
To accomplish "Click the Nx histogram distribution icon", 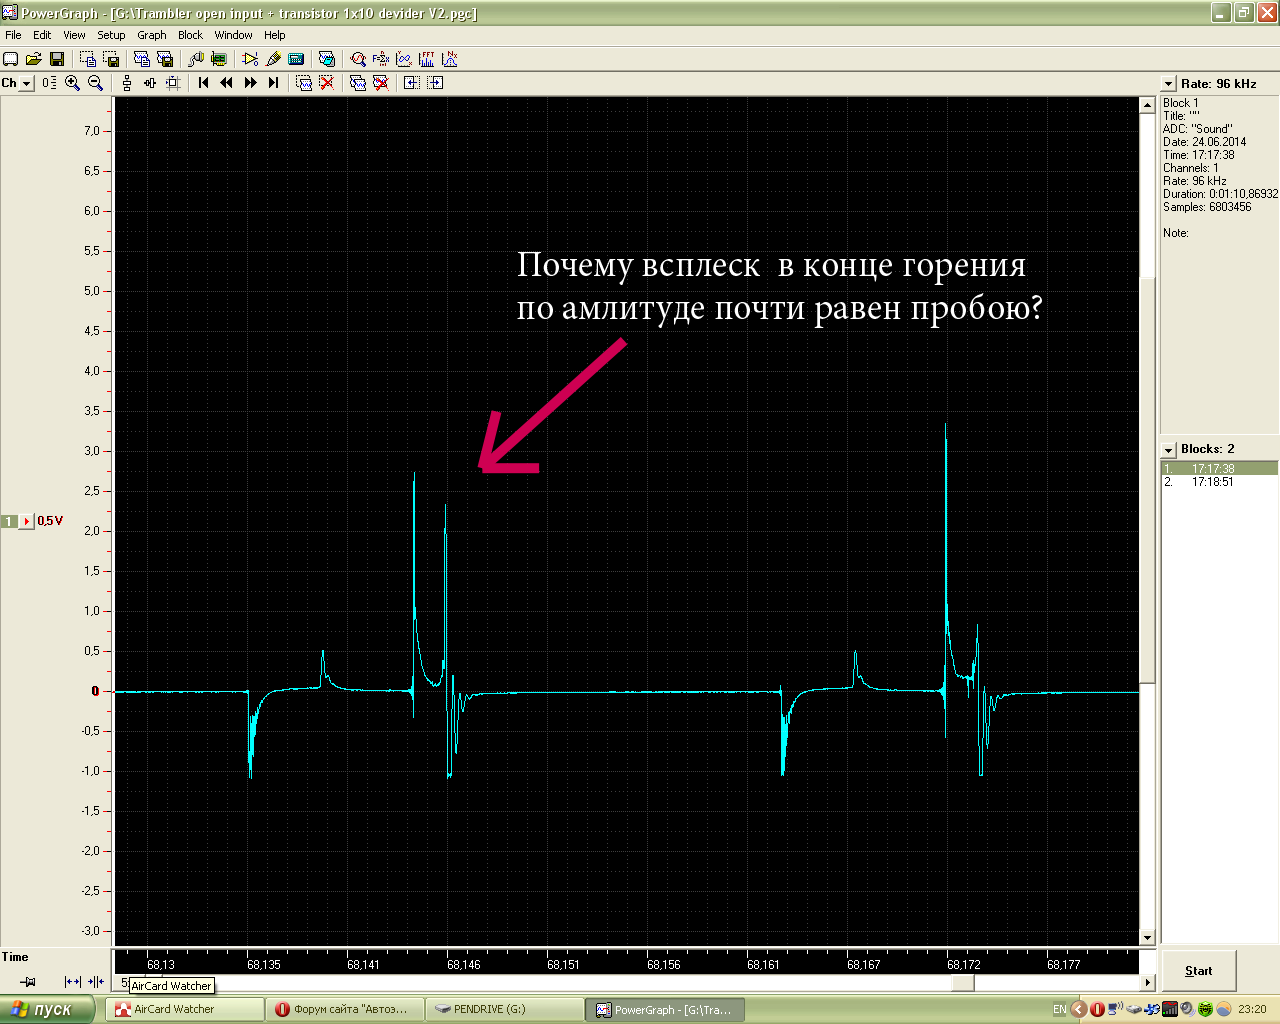I will pos(450,59).
